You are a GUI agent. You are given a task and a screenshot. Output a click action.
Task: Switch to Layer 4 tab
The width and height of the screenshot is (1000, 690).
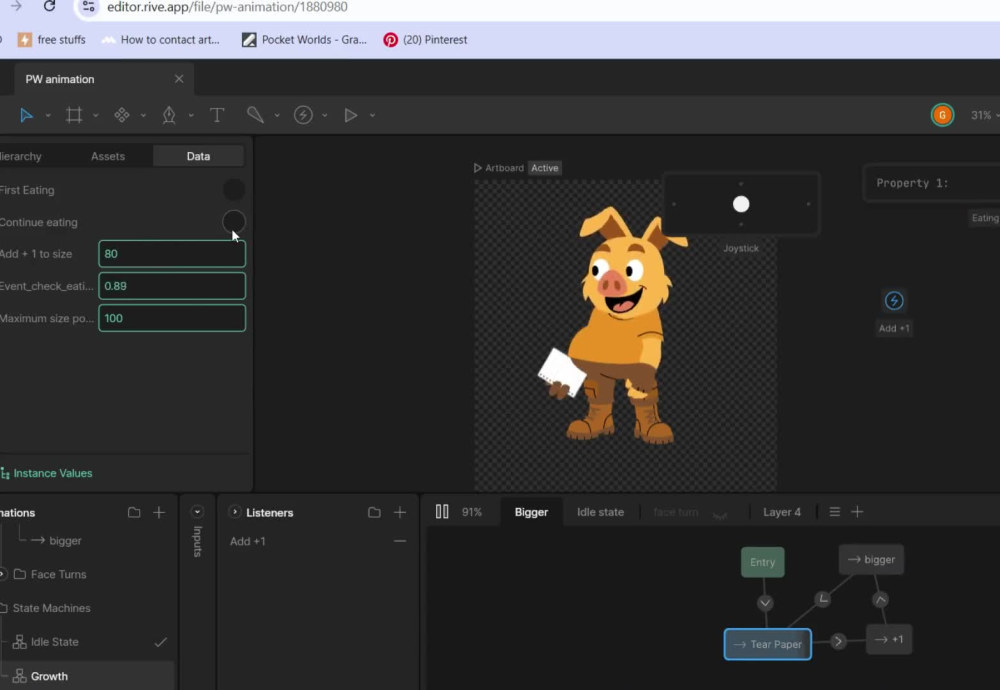tap(782, 512)
